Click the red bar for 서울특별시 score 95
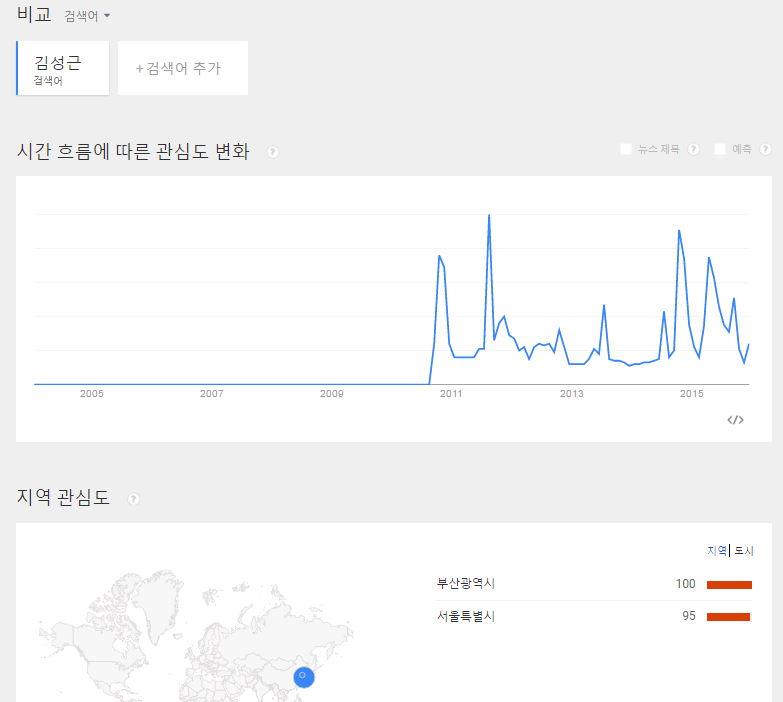Image resolution: width=783 pixels, height=702 pixels. pos(728,617)
